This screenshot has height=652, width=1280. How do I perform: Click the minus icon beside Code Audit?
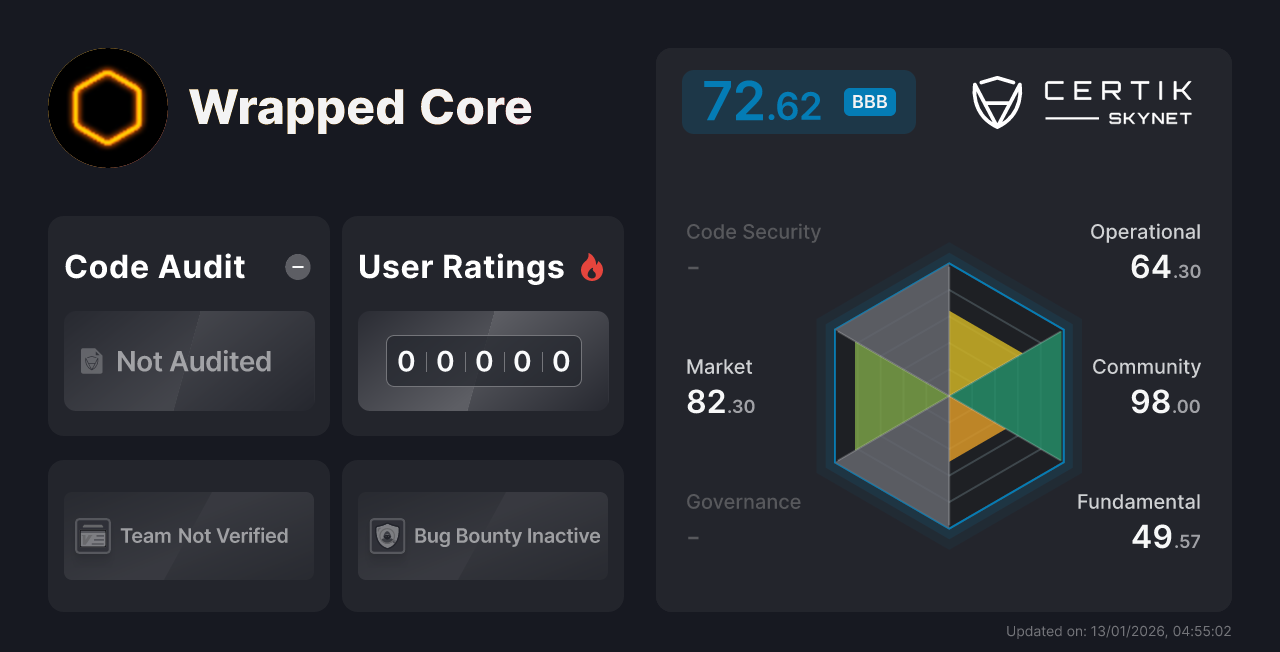[x=297, y=267]
